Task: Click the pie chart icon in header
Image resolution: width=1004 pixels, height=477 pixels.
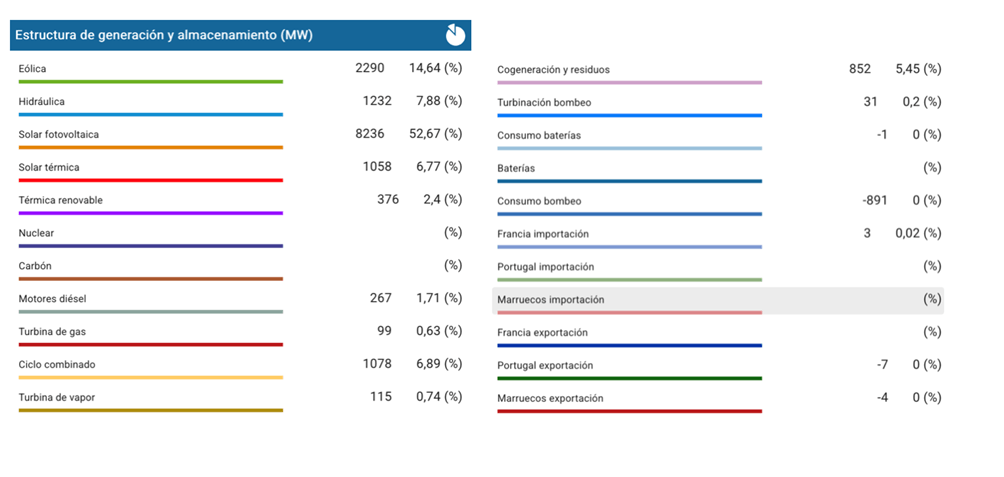Action: click(x=455, y=35)
